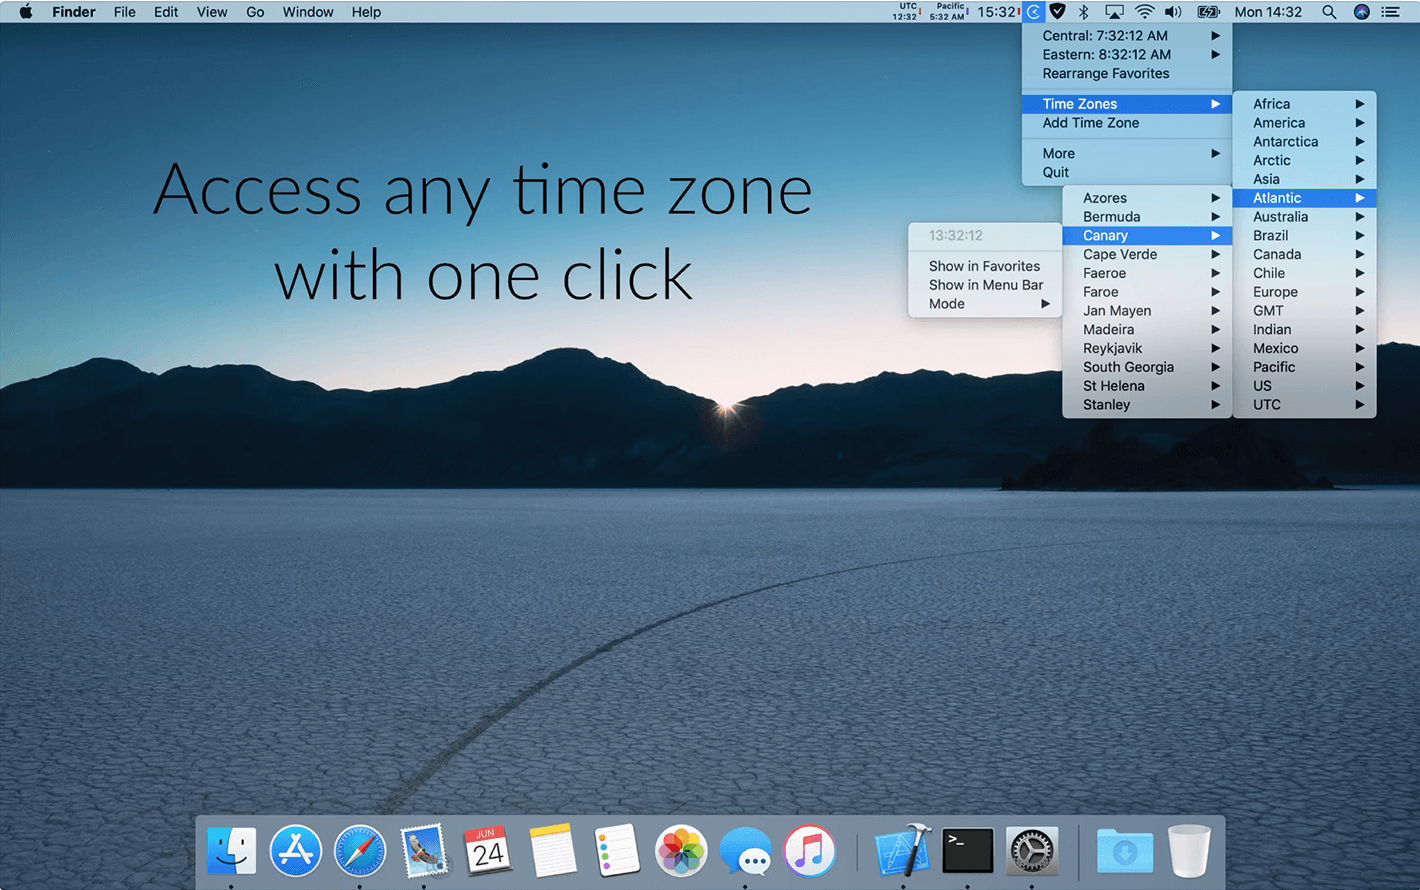The width and height of the screenshot is (1420, 890).
Task: Select Add Time Zone
Action: point(1127,123)
